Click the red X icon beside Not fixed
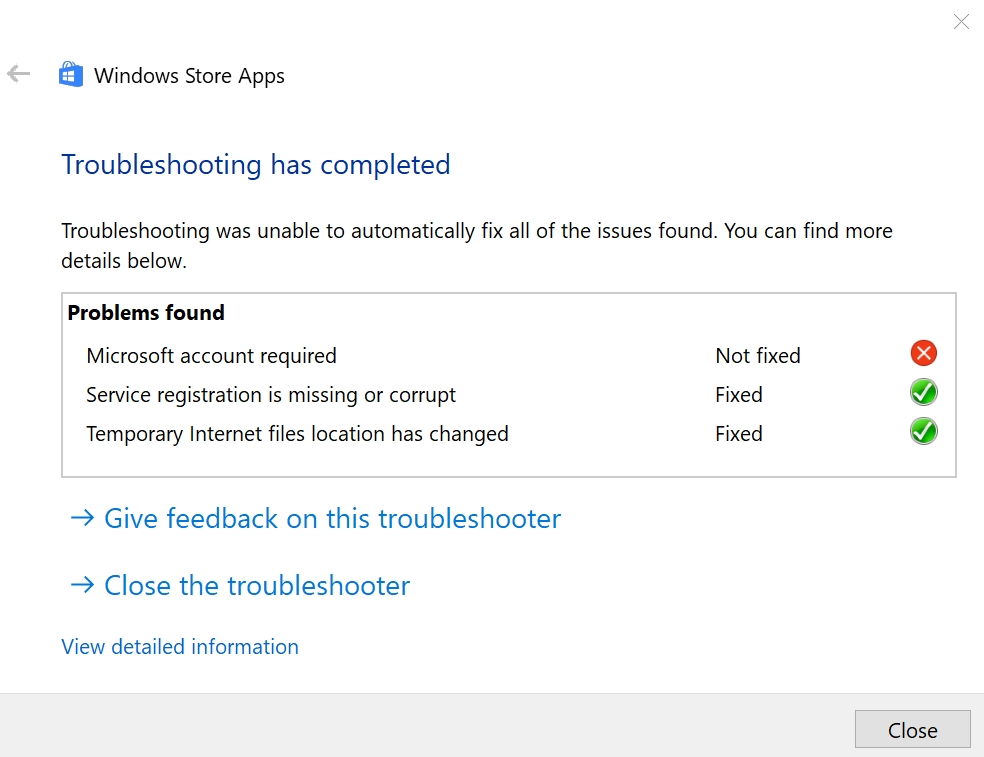This screenshot has width=984, height=757. pos(924,353)
